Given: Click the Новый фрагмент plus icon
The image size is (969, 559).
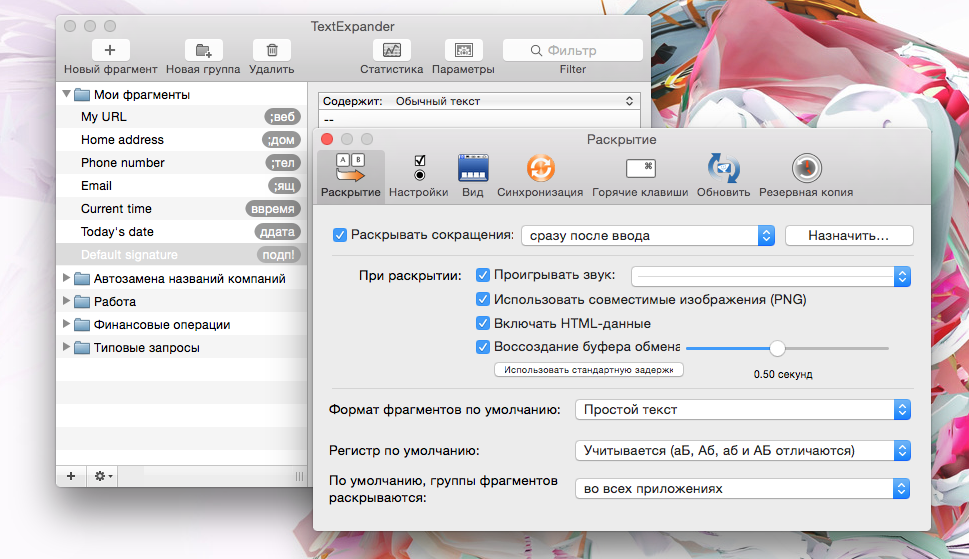Looking at the screenshot, I should [110, 50].
